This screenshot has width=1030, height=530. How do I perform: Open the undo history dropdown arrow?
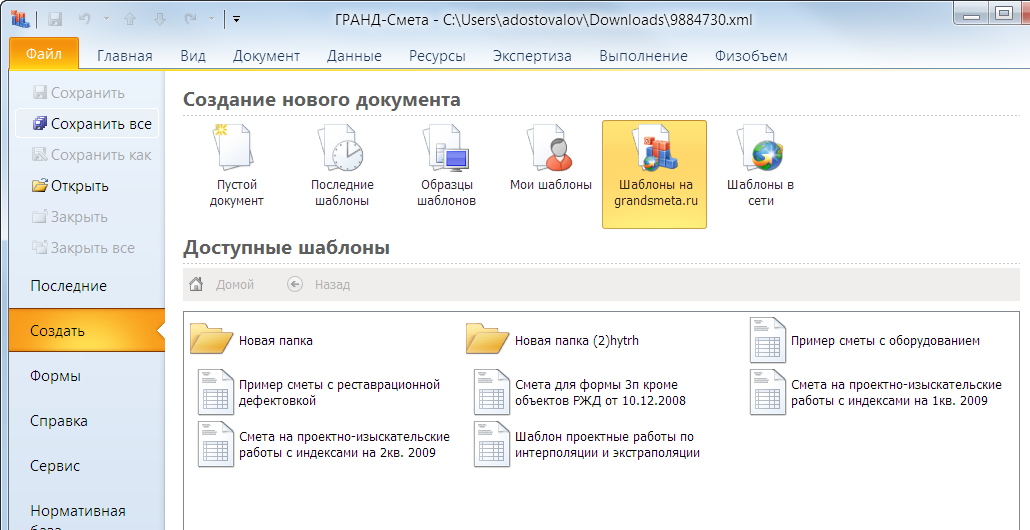click(106, 20)
